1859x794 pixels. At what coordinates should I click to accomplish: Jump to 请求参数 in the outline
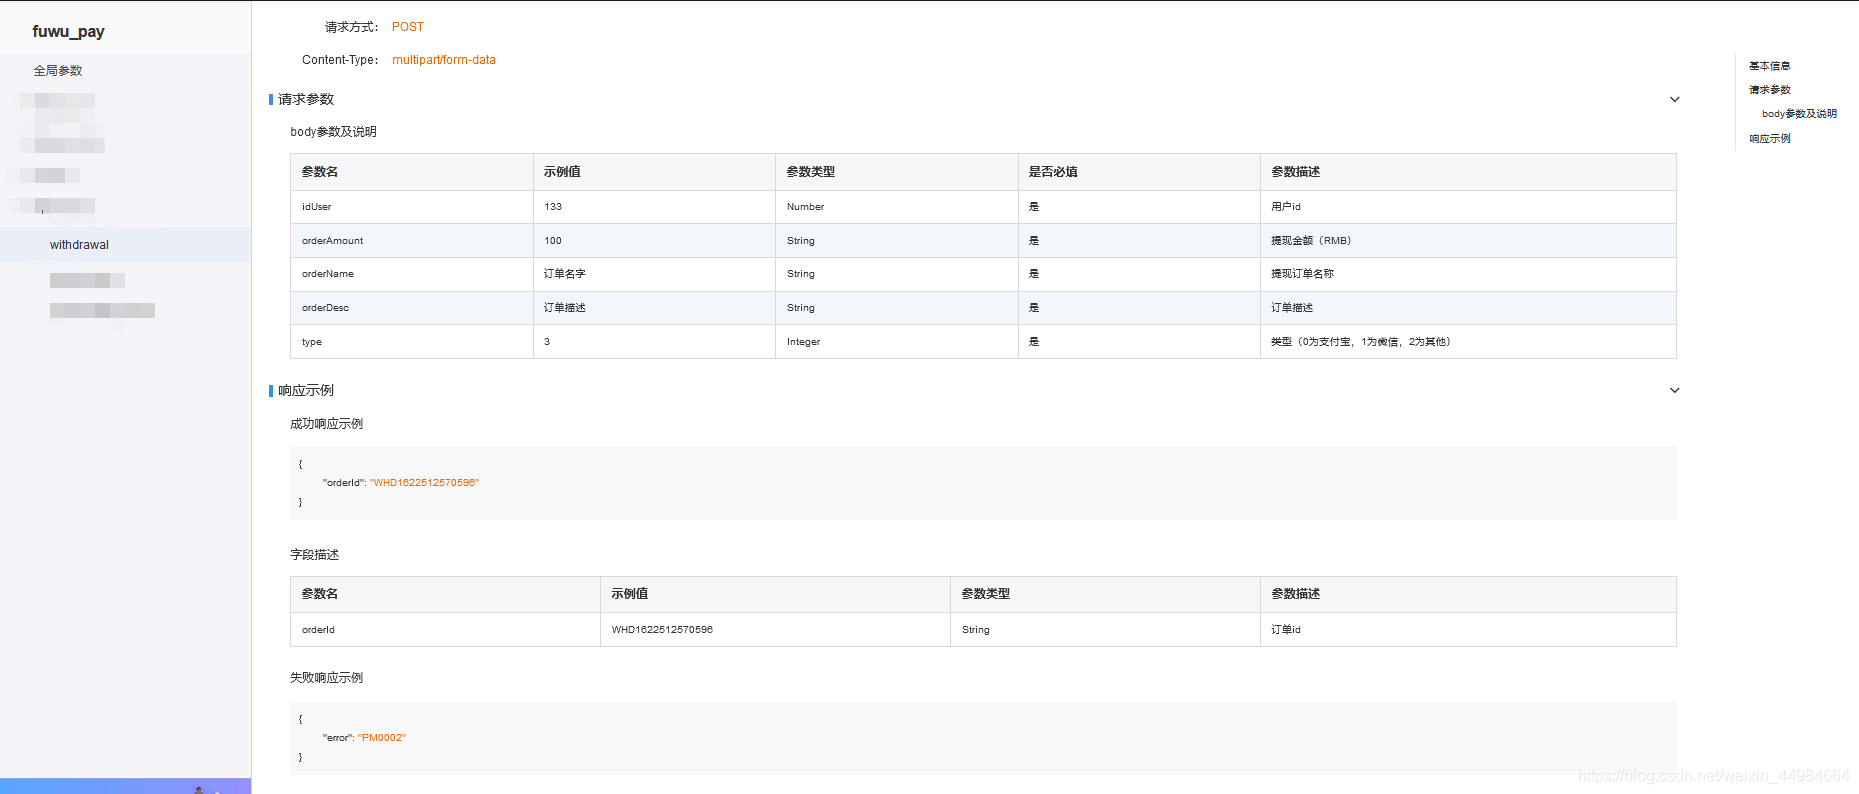(x=1769, y=90)
